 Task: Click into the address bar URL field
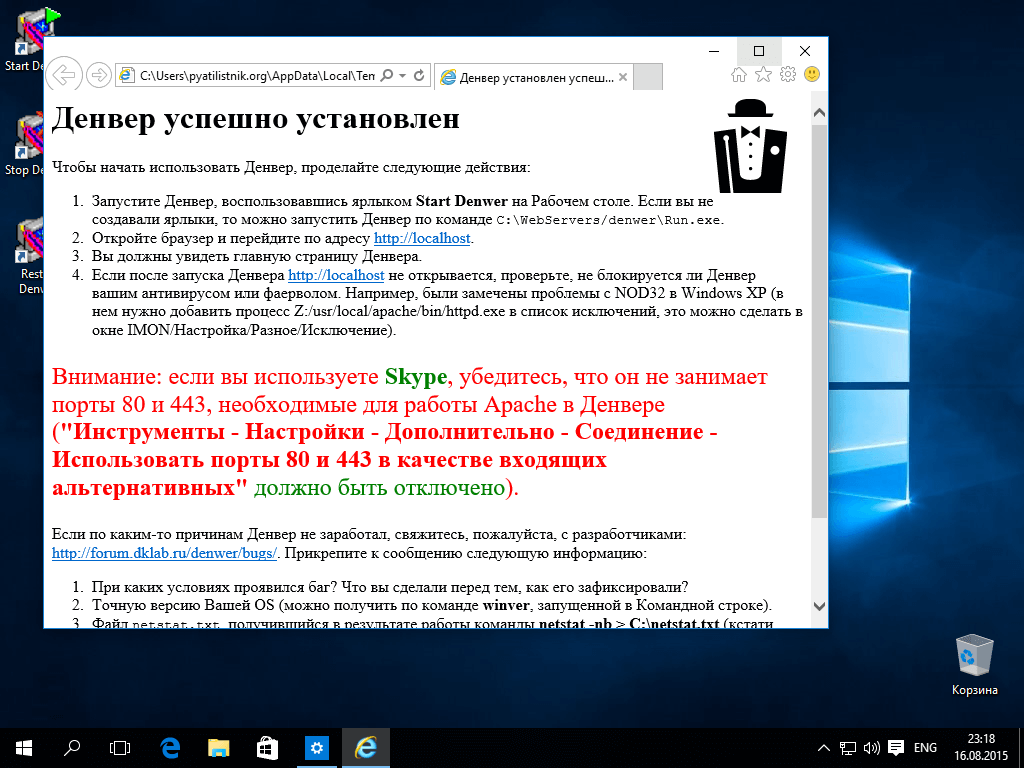pyautogui.click(x=255, y=76)
